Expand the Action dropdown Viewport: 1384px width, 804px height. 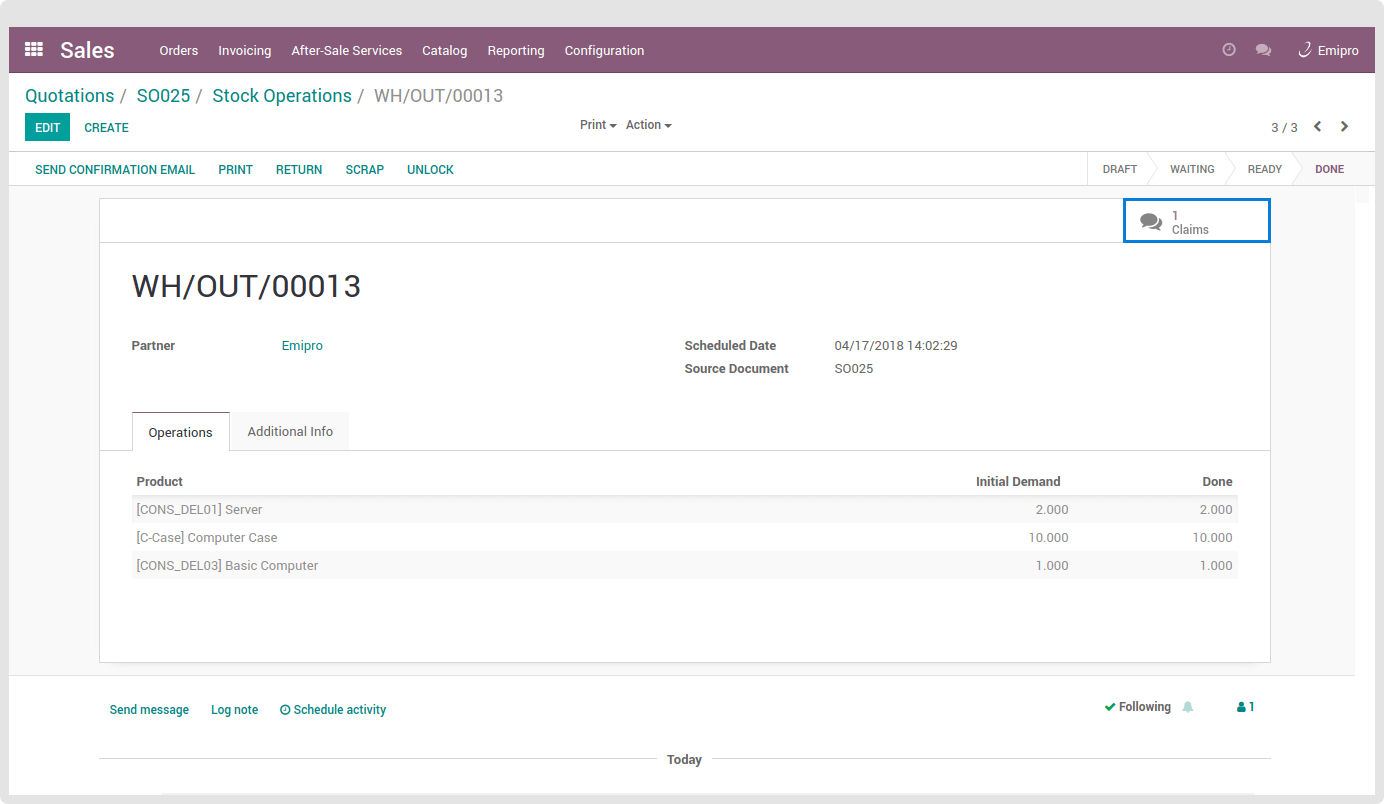(x=648, y=125)
